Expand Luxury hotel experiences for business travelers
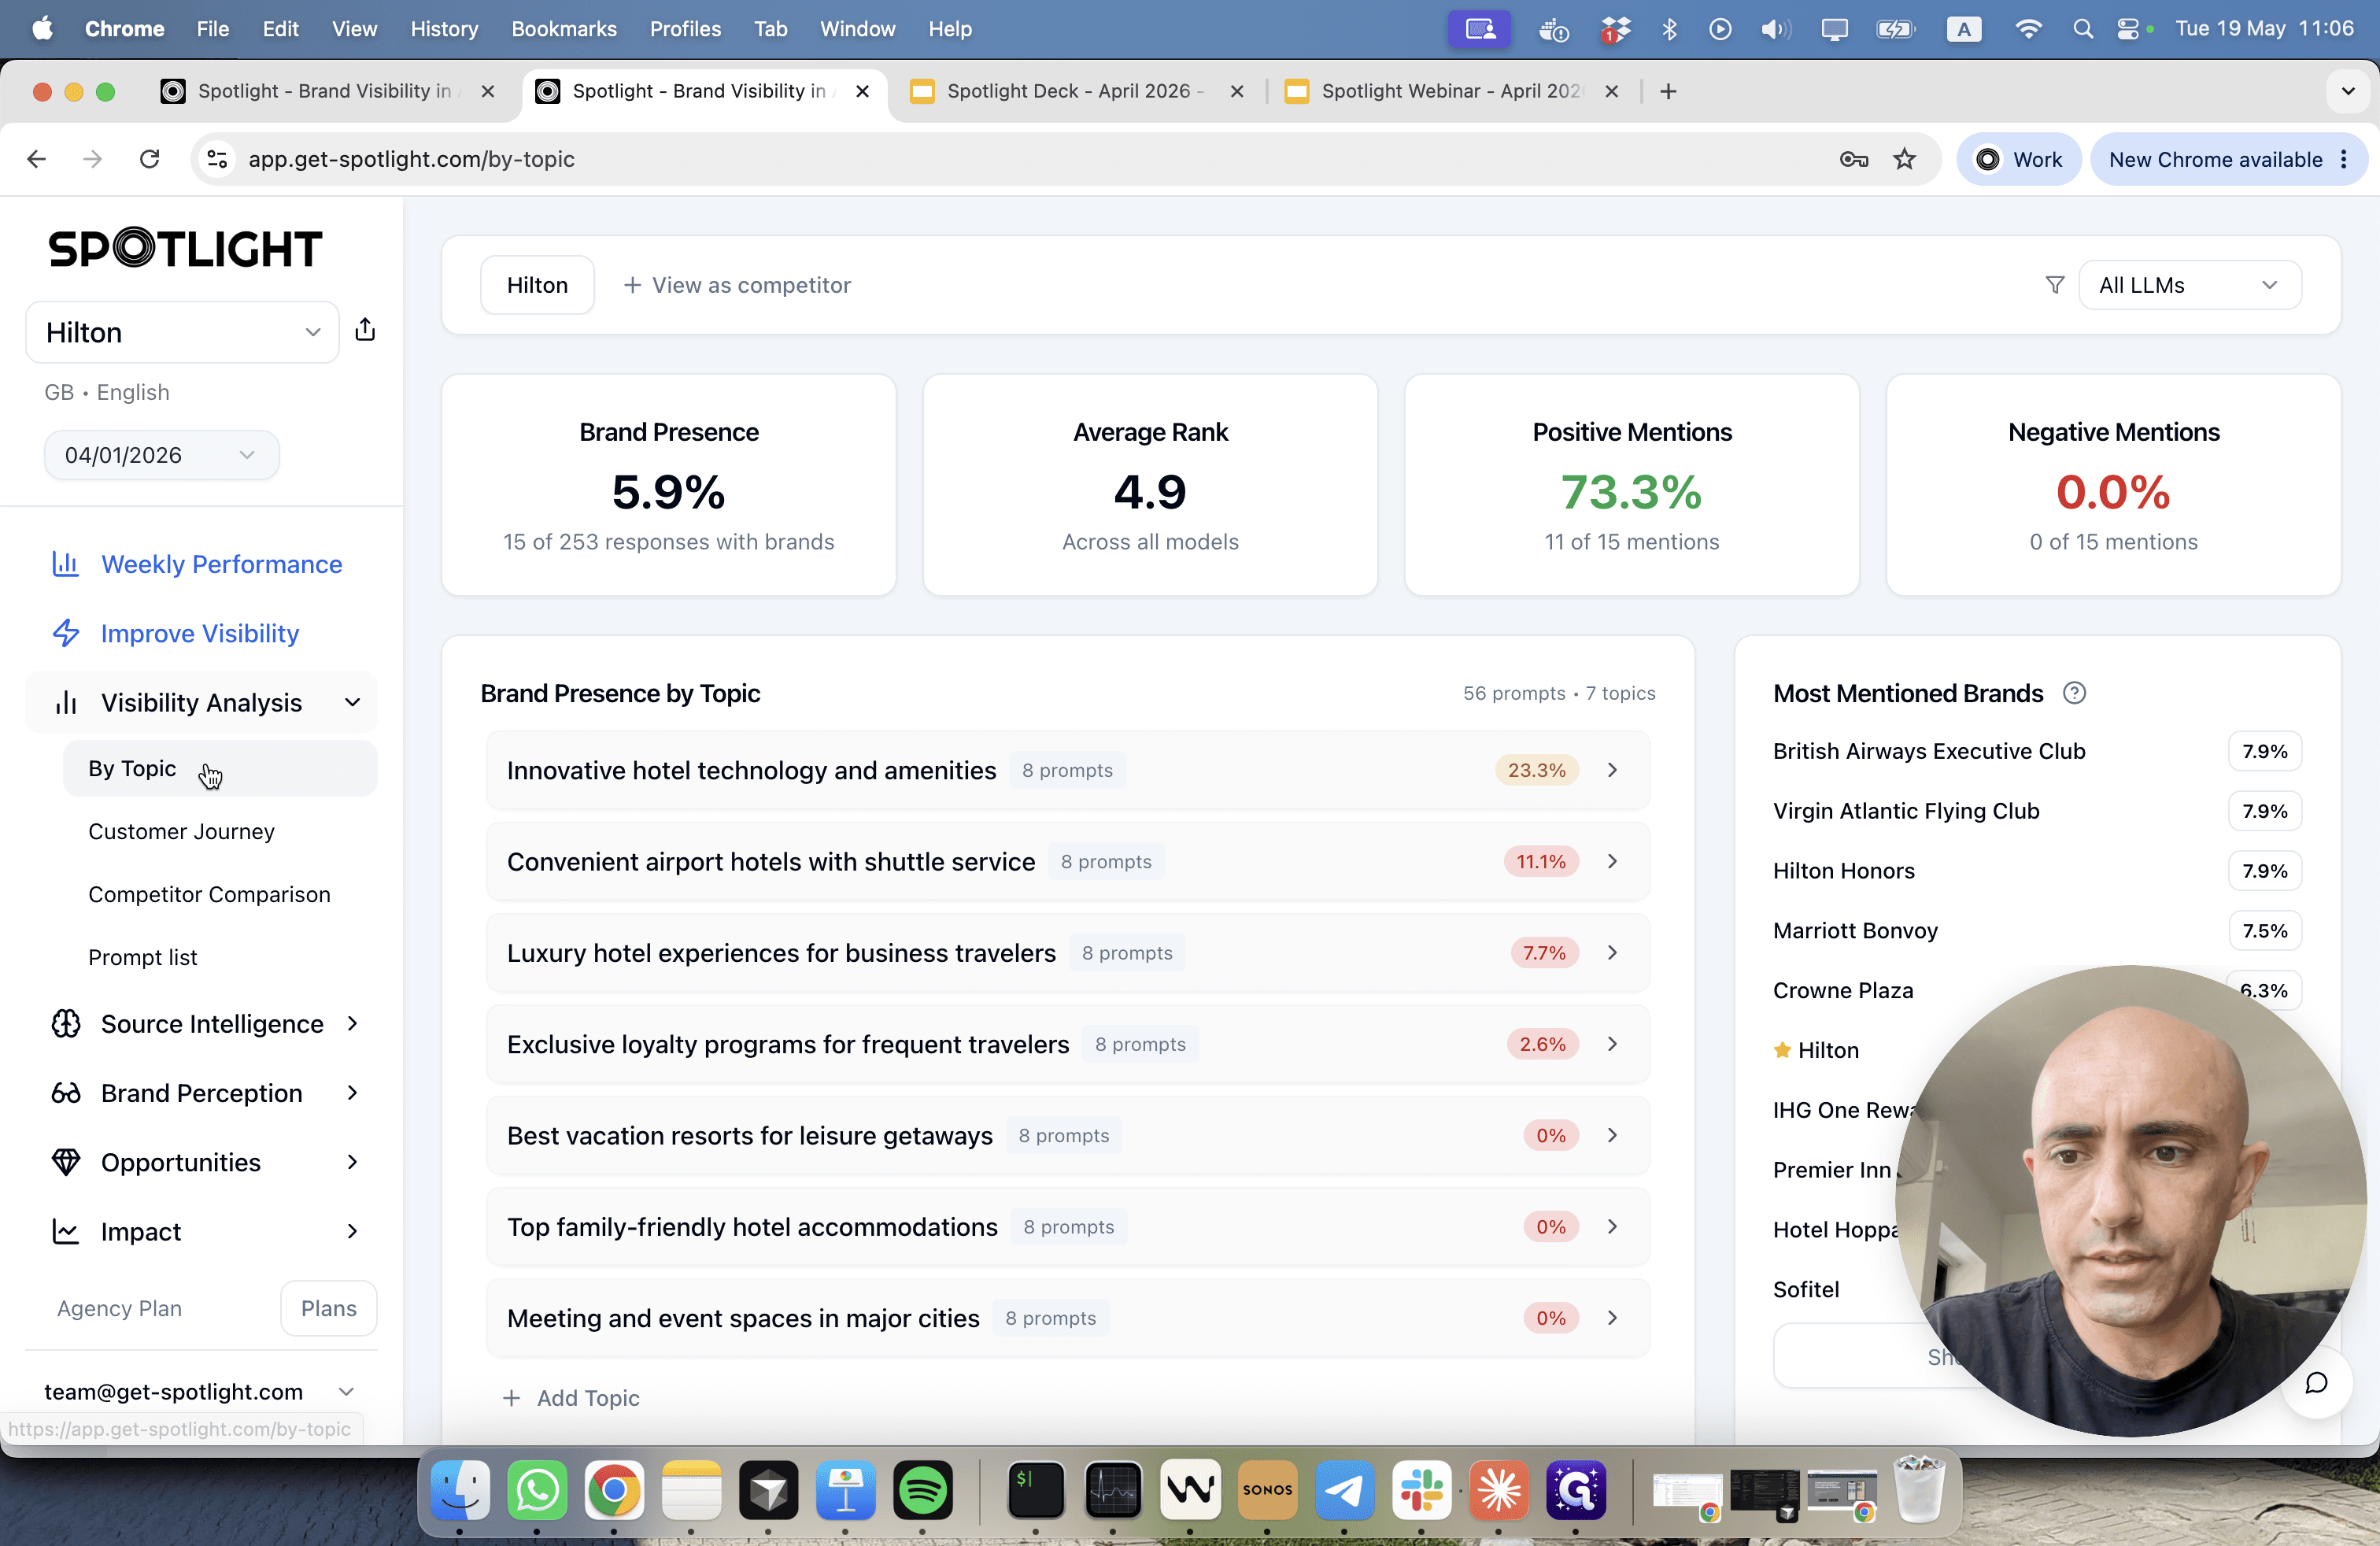Image resolution: width=2380 pixels, height=1546 pixels. point(1067,952)
